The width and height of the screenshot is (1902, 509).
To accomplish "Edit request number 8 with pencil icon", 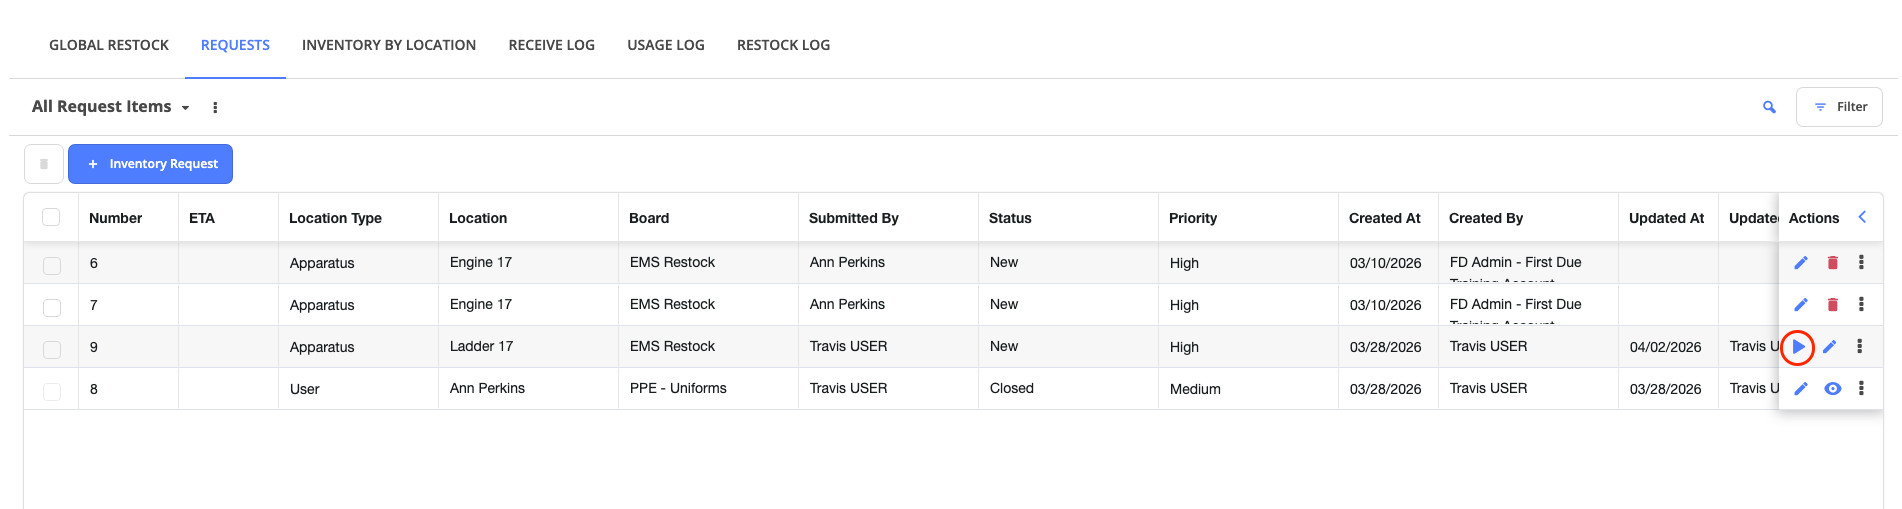I will point(1801,388).
